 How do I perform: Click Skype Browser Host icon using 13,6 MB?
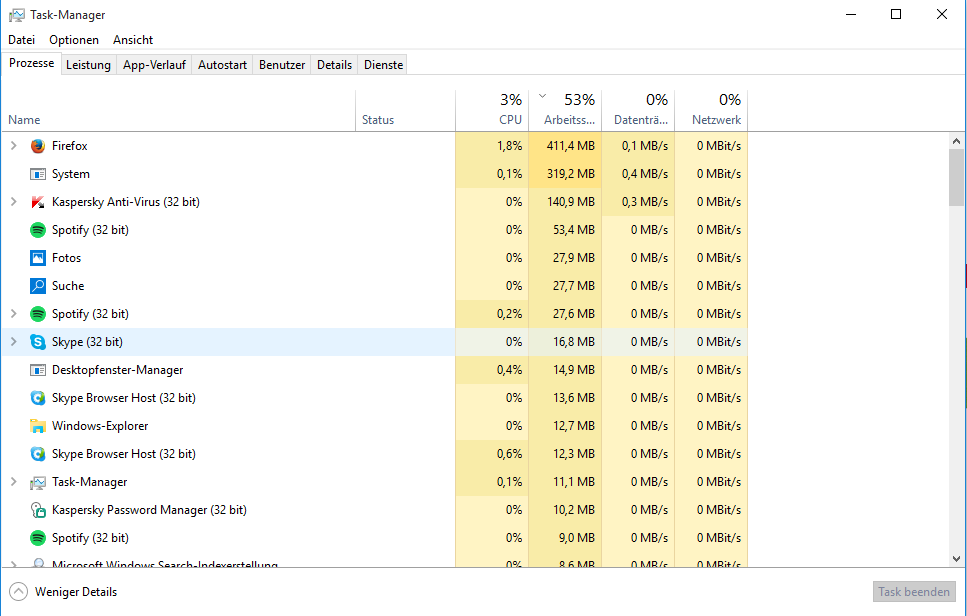point(38,398)
